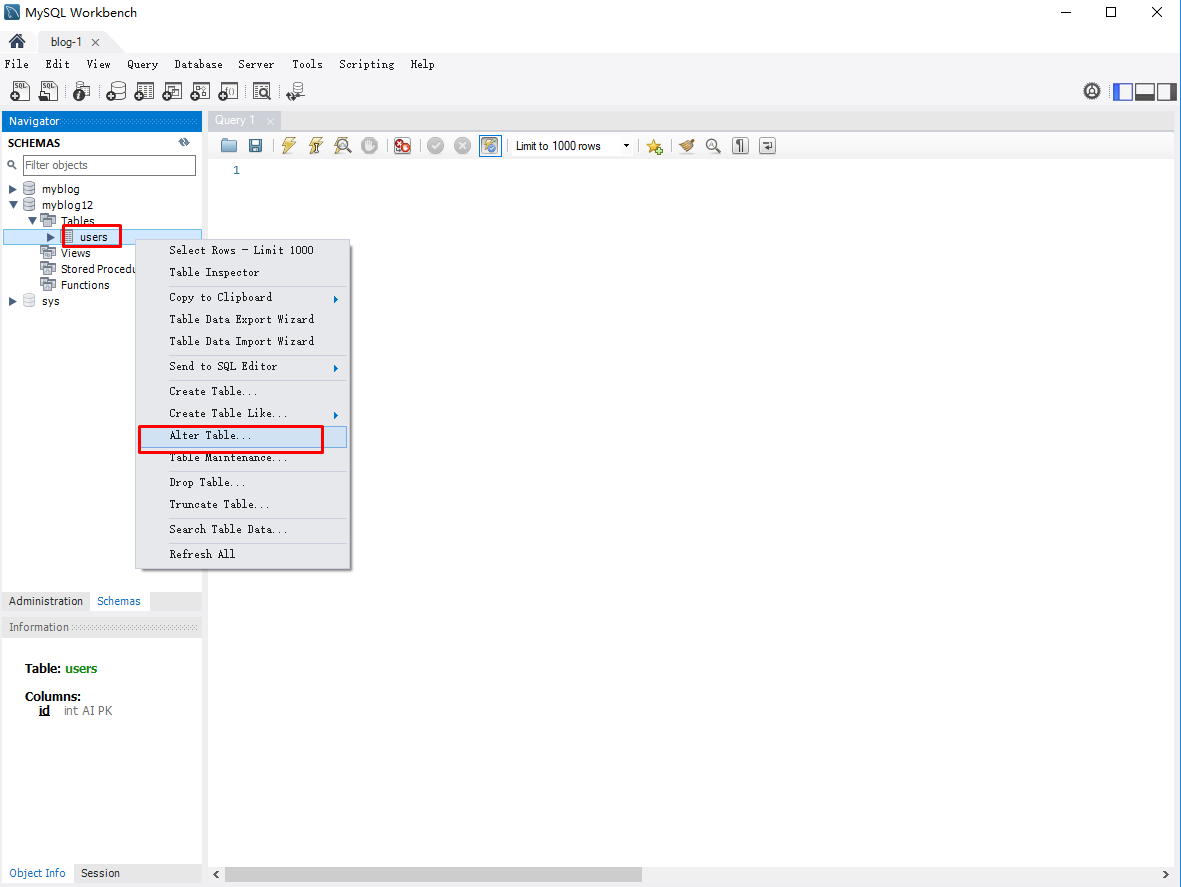
Task: Select the Object Info tab
Action: pyautogui.click(x=38, y=873)
